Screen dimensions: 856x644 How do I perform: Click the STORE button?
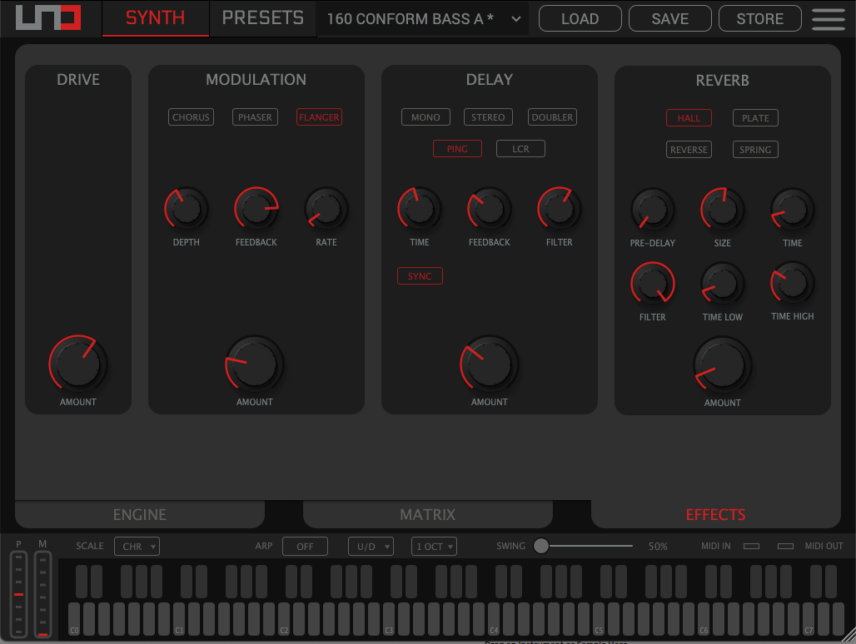[x=760, y=19]
